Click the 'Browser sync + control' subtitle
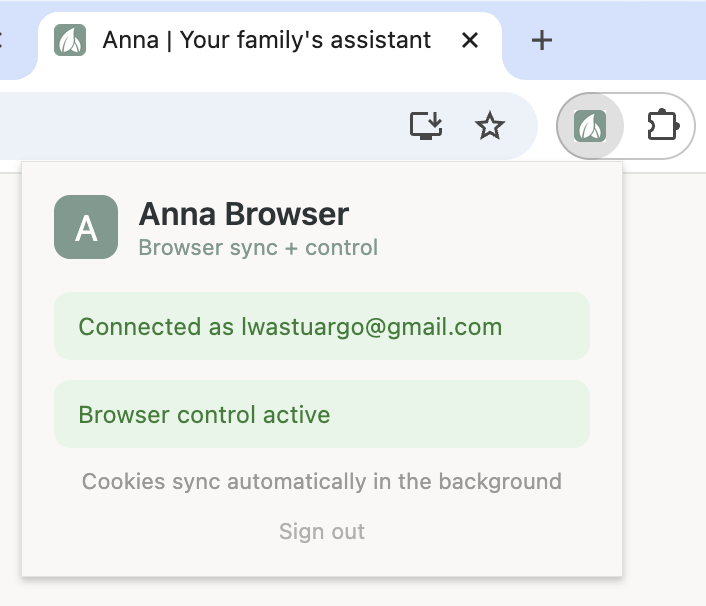Image resolution: width=706 pixels, height=606 pixels. [258, 247]
